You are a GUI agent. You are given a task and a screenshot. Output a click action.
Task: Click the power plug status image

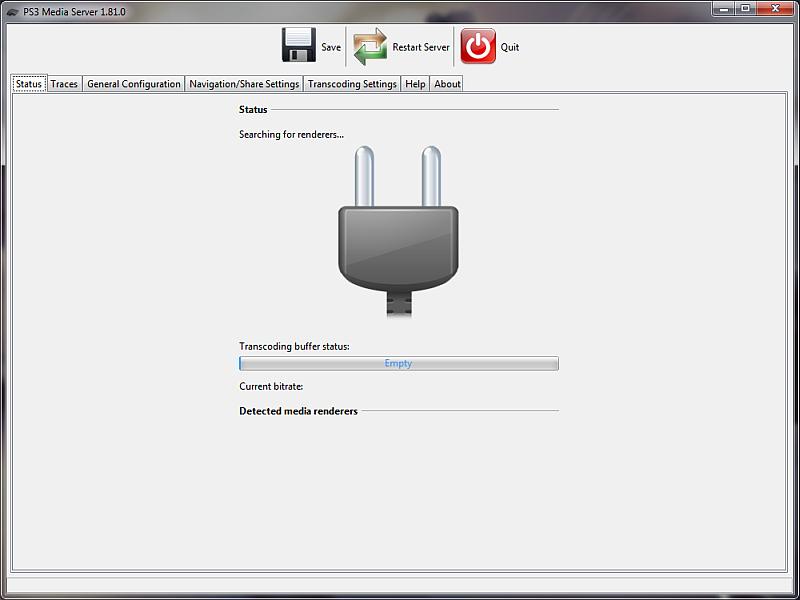(398, 232)
